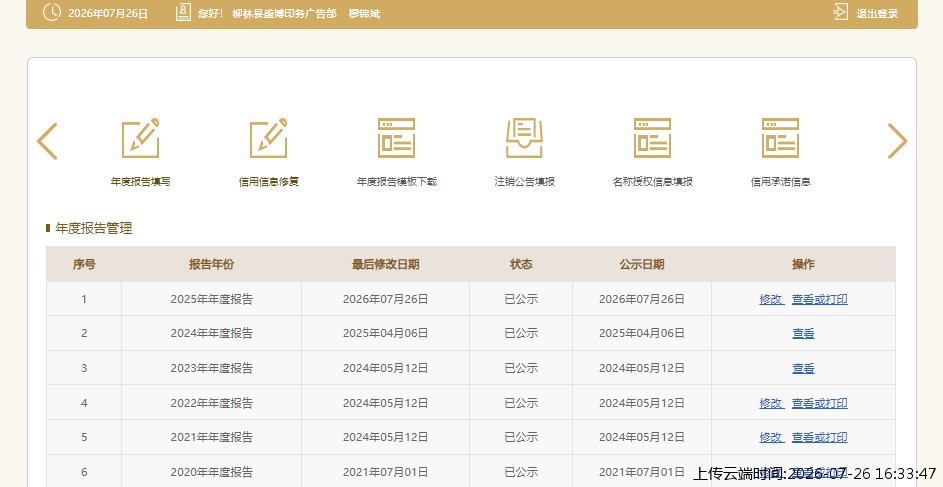Click the 状态 column header
943x487 pixels.
pyautogui.click(x=521, y=264)
